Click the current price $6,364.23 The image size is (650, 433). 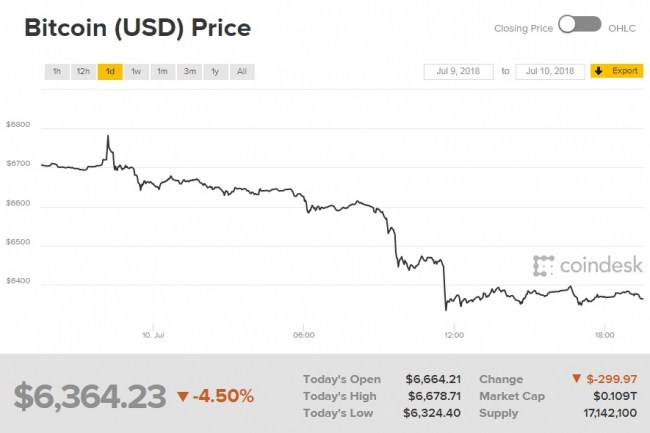[x=89, y=396]
